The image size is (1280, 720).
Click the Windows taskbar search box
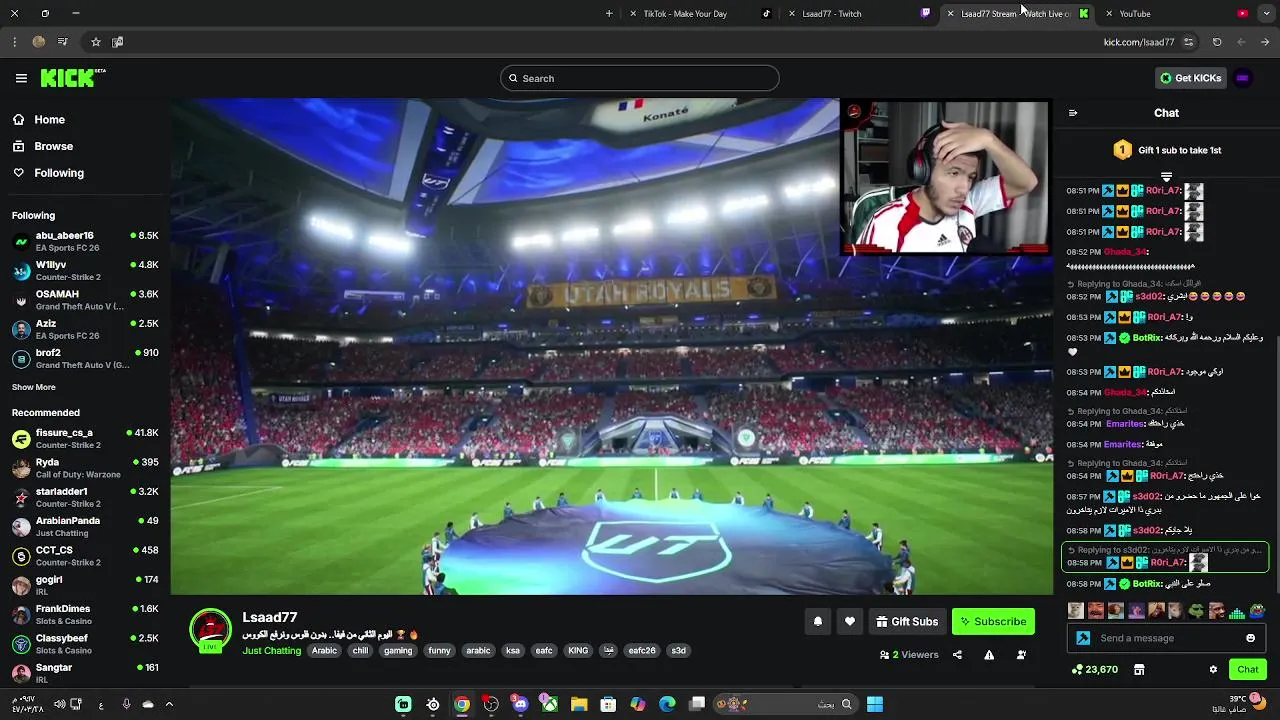pyautogui.click(x=785, y=704)
